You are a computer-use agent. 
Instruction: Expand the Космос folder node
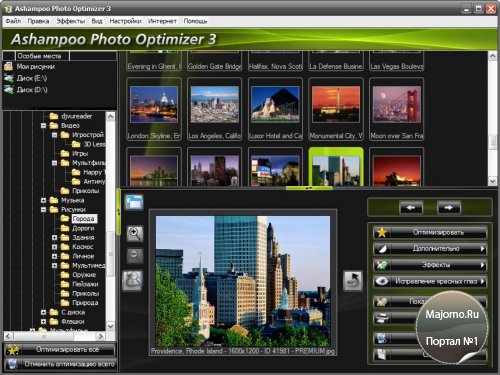pyautogui.click(x=54, y=247)
